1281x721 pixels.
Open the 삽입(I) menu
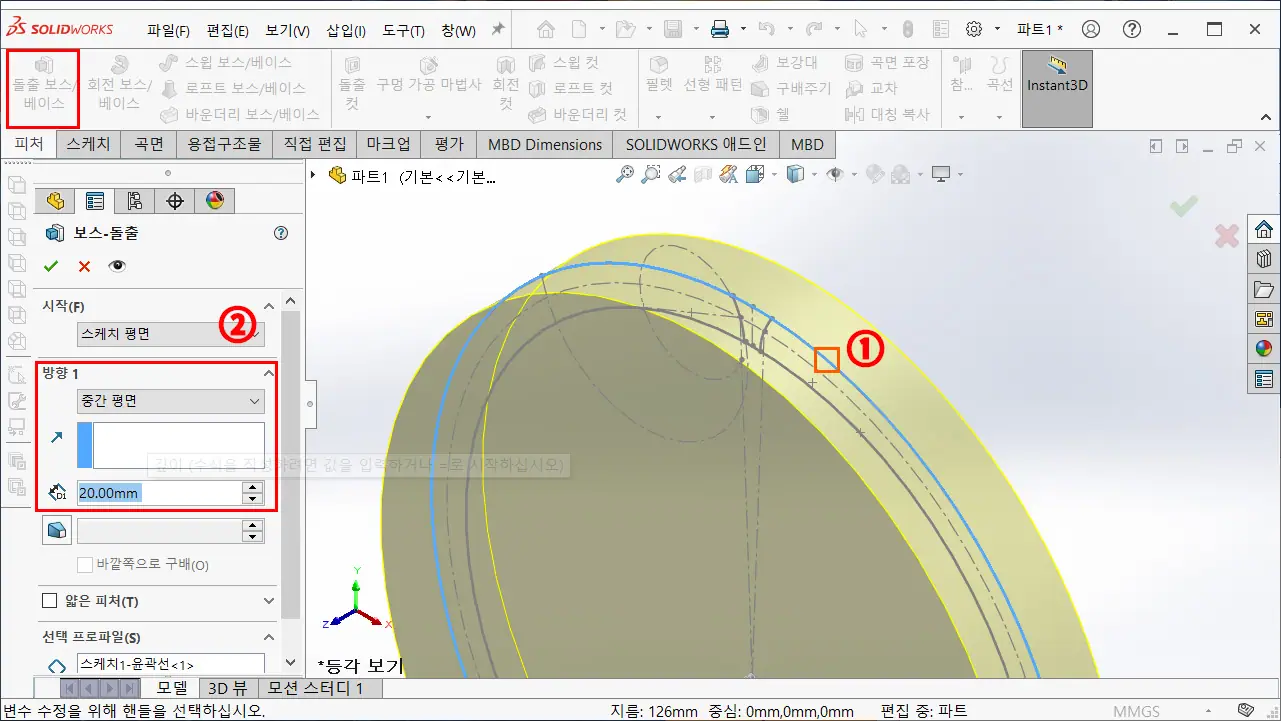346,30
